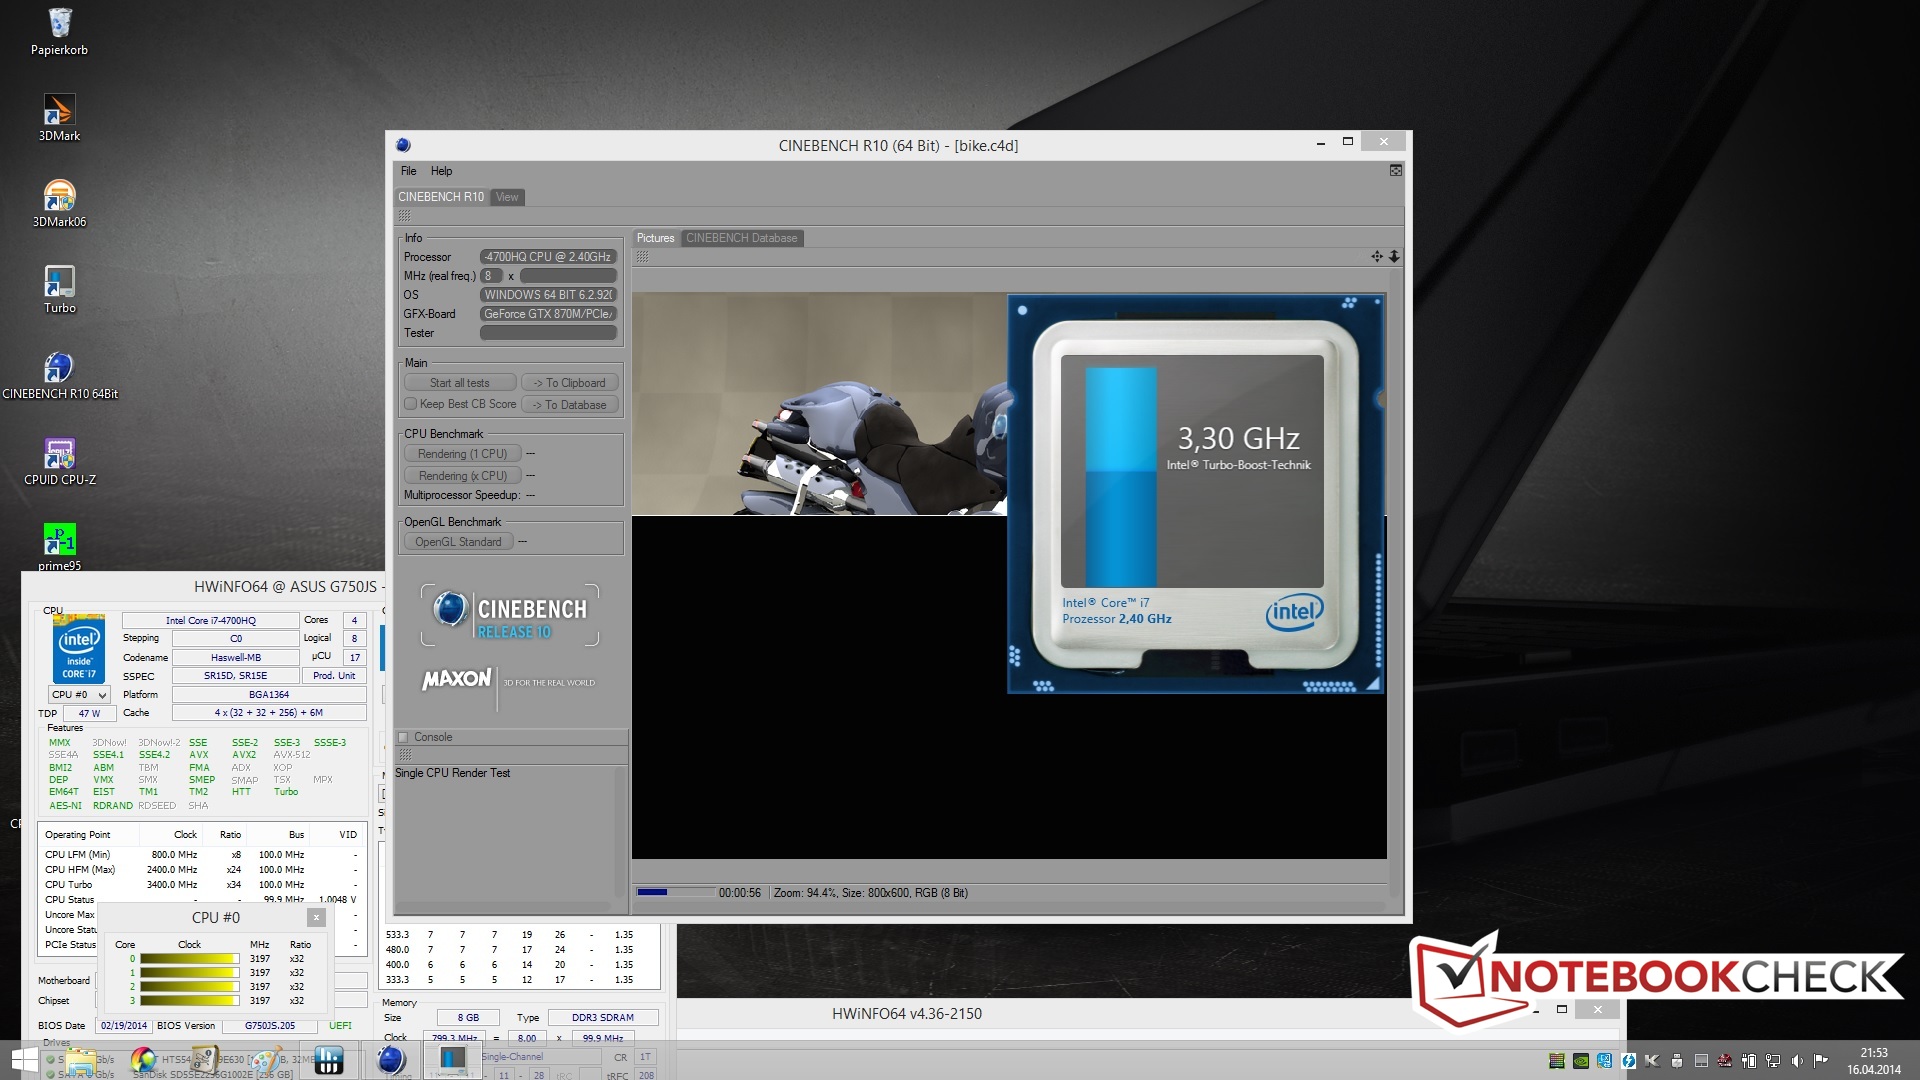
Task: Click the render progress bar in status bar
Action: click(675, 892)
